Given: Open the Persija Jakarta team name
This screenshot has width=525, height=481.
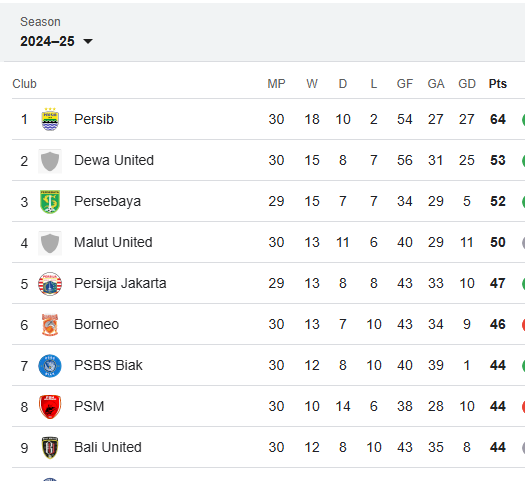Looking at the screenshot, I should coord(120,283).
